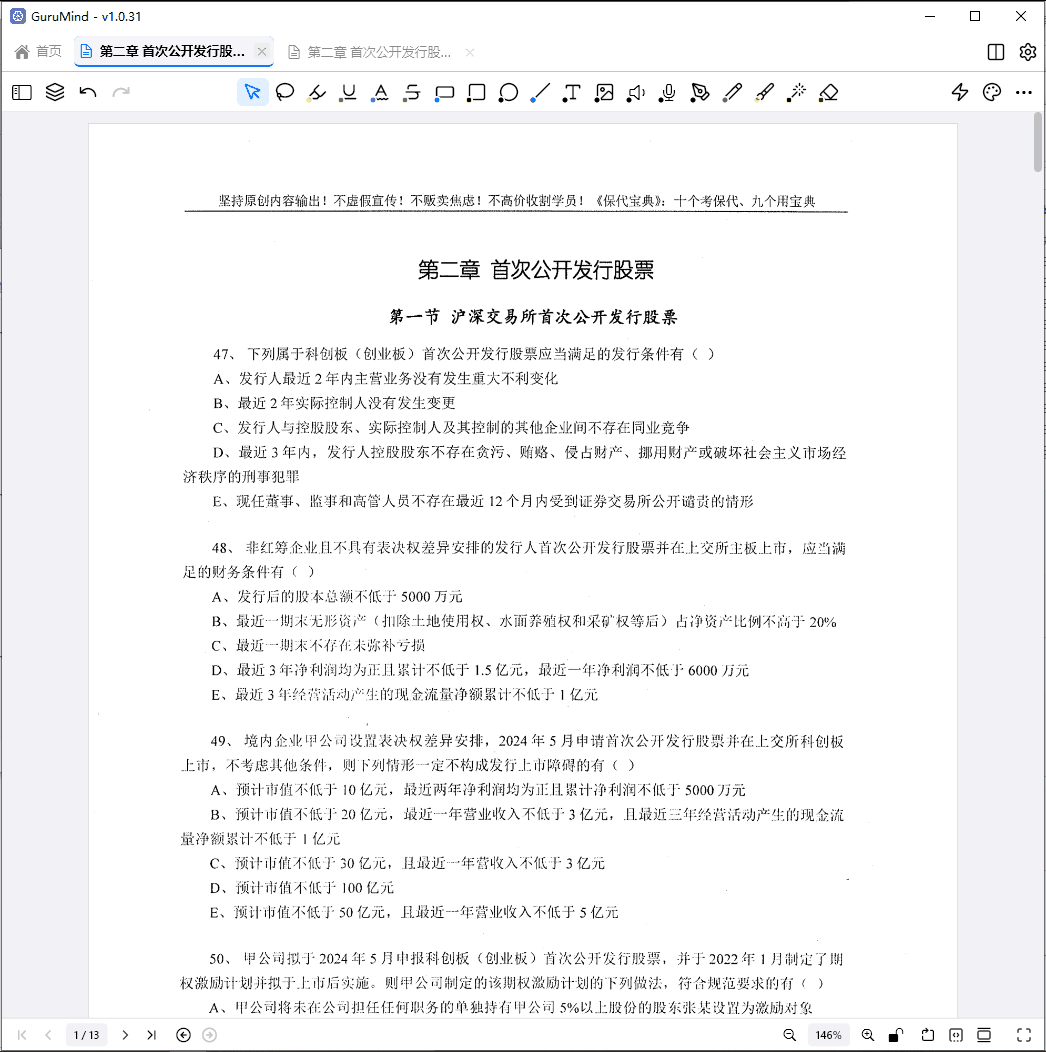The height and width of the screenshot is (1052, 1046).
Task: Open the lightning quick actions
Action: [x=960, y=92]
